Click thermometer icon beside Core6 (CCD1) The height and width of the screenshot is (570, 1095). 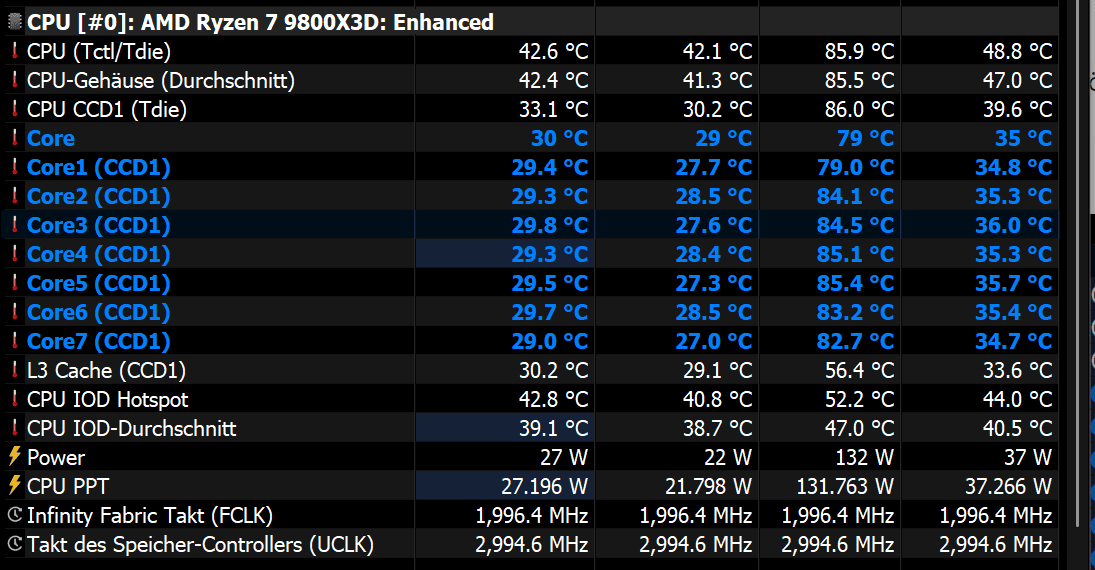coord(14,312)
